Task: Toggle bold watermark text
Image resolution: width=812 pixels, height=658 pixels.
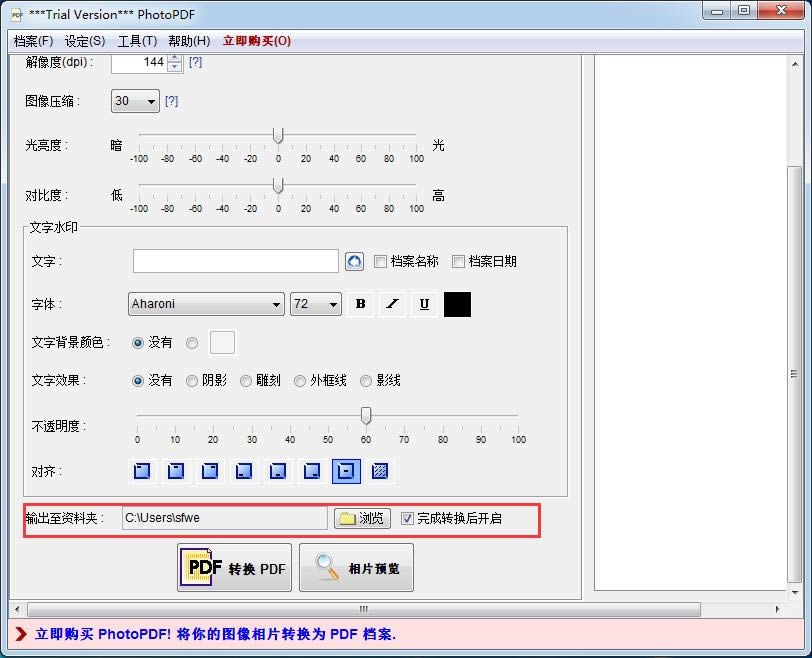Action: click(361, 304)
